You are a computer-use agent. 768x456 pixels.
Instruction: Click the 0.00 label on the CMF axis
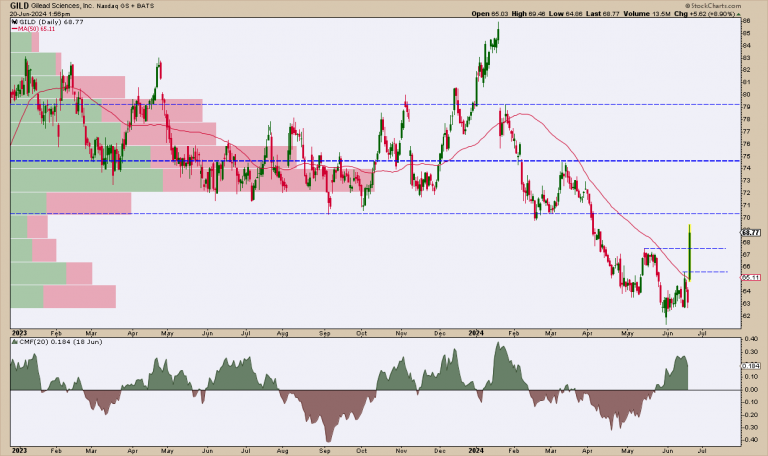pyautogui.click(x=750, y=389)
